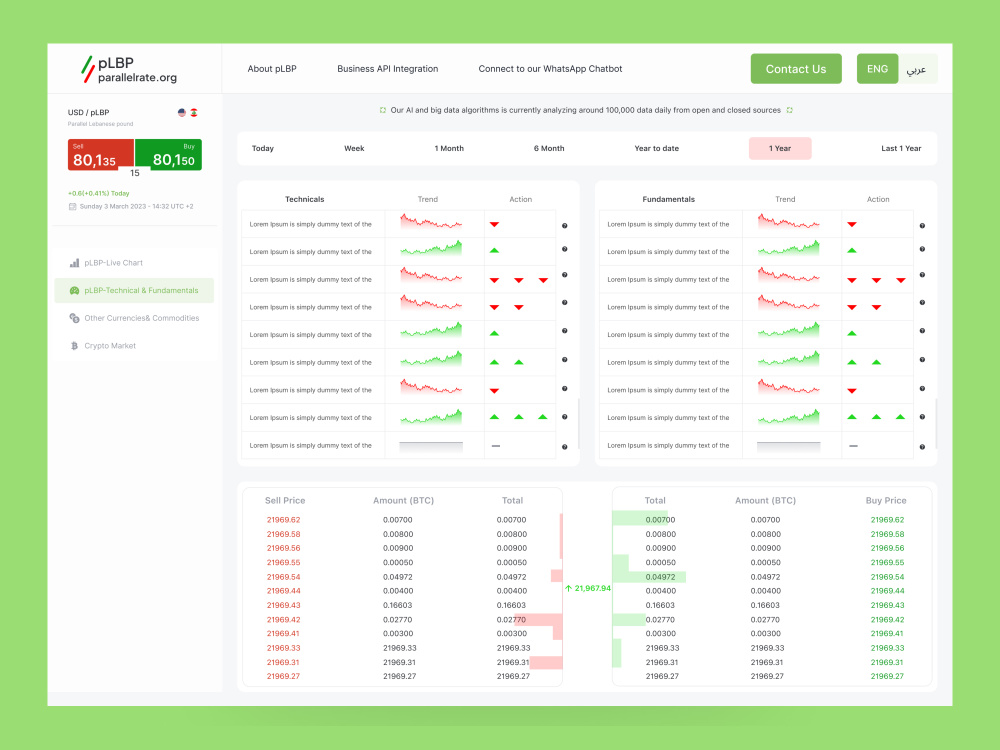Click the spread value 15
The height and width of the screenshot is (750, 1000).
[x=135, y=173]
